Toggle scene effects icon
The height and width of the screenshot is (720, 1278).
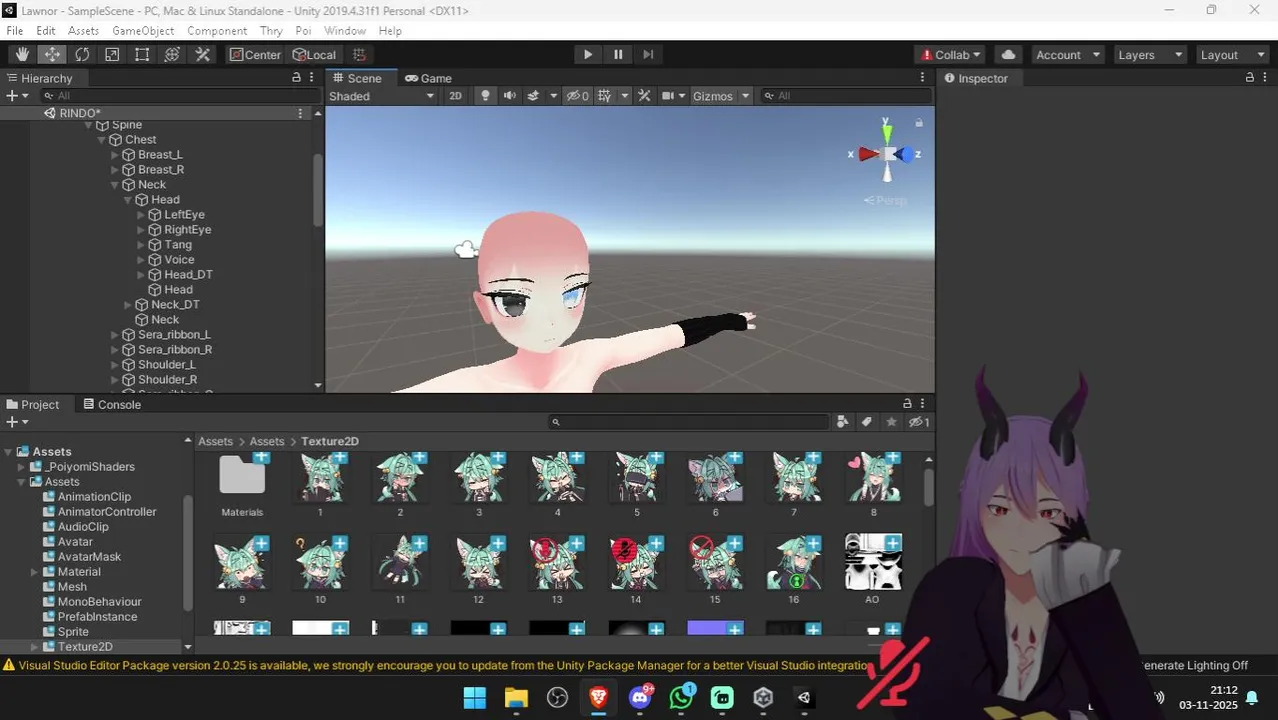click(x=534, y=96)
